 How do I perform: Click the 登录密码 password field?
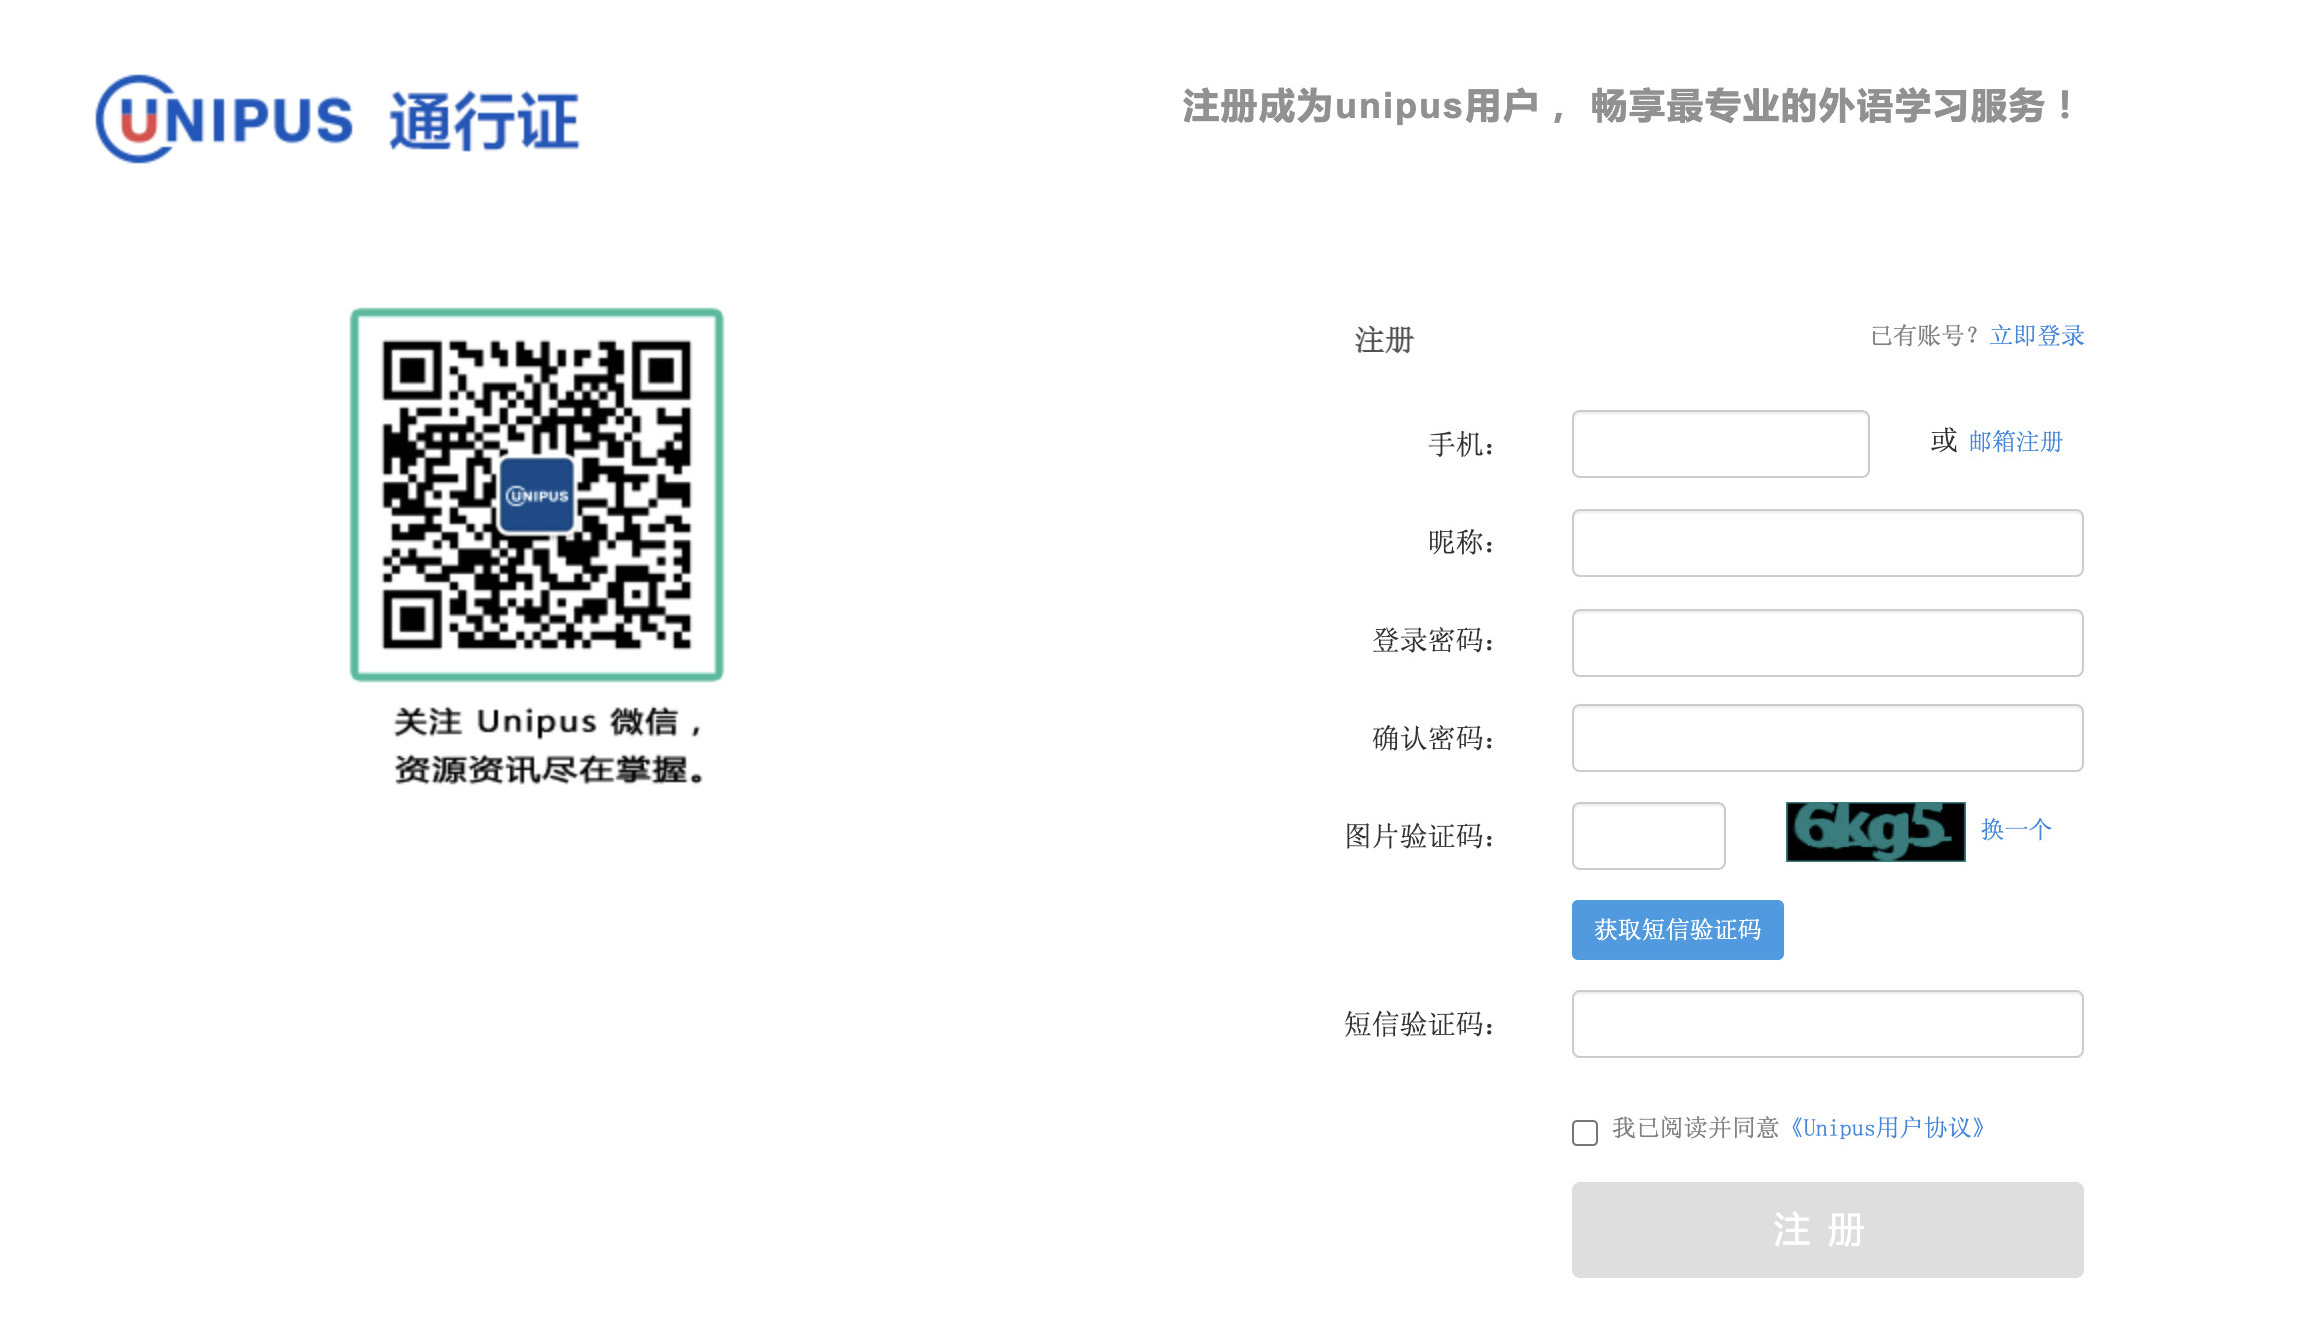click(x=1826, y=641)
